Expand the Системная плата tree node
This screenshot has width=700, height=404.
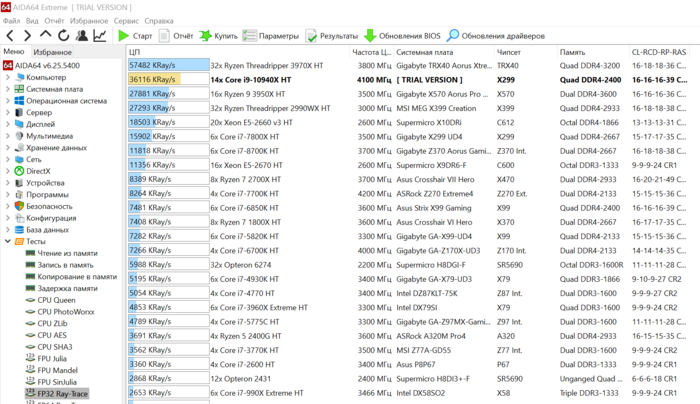8,89
